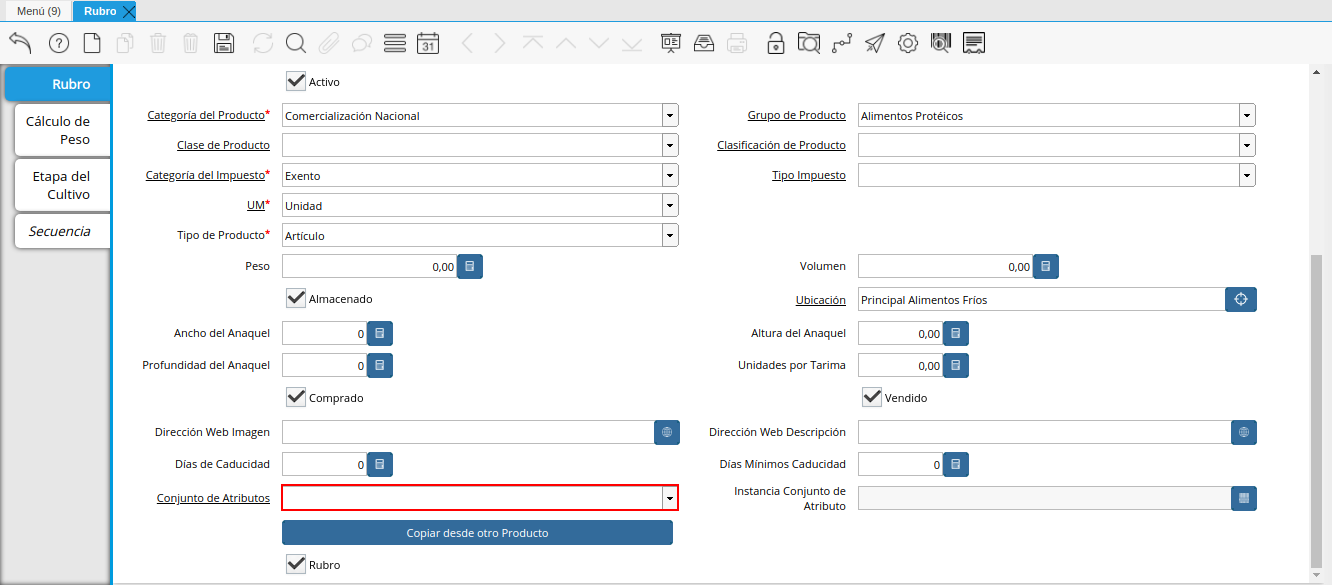This screenshot has width=1332, height=585.
Task: Switch to Cálculo de Peso tab
Action: 58,130
